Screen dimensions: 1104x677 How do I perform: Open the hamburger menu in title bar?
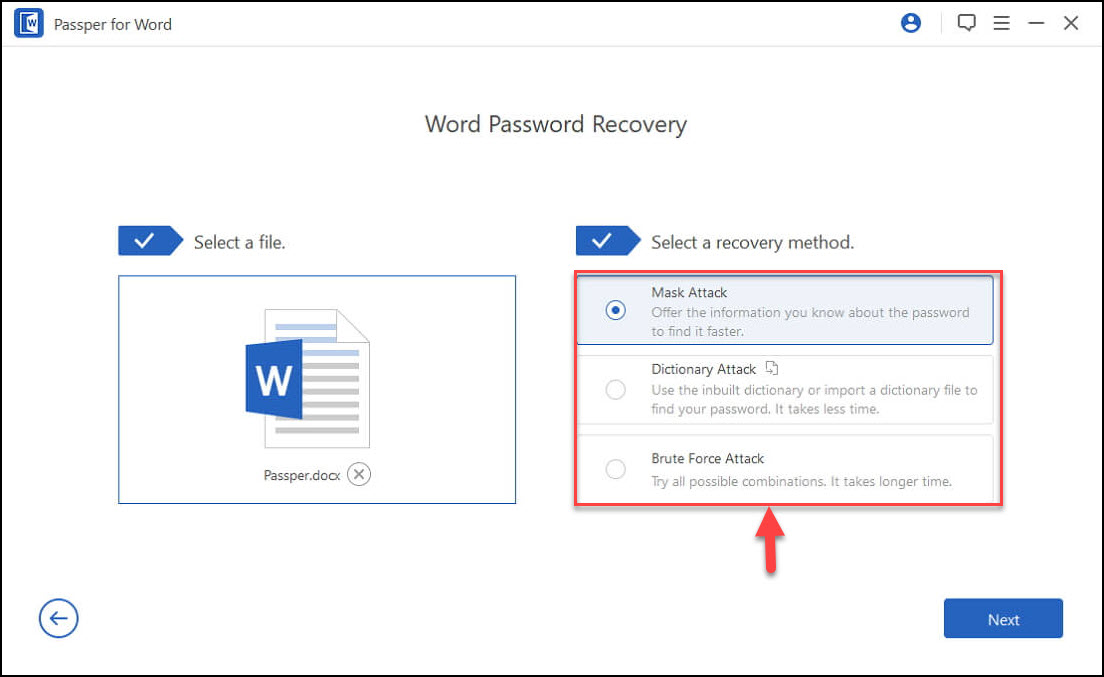[x=1001, y=23]
